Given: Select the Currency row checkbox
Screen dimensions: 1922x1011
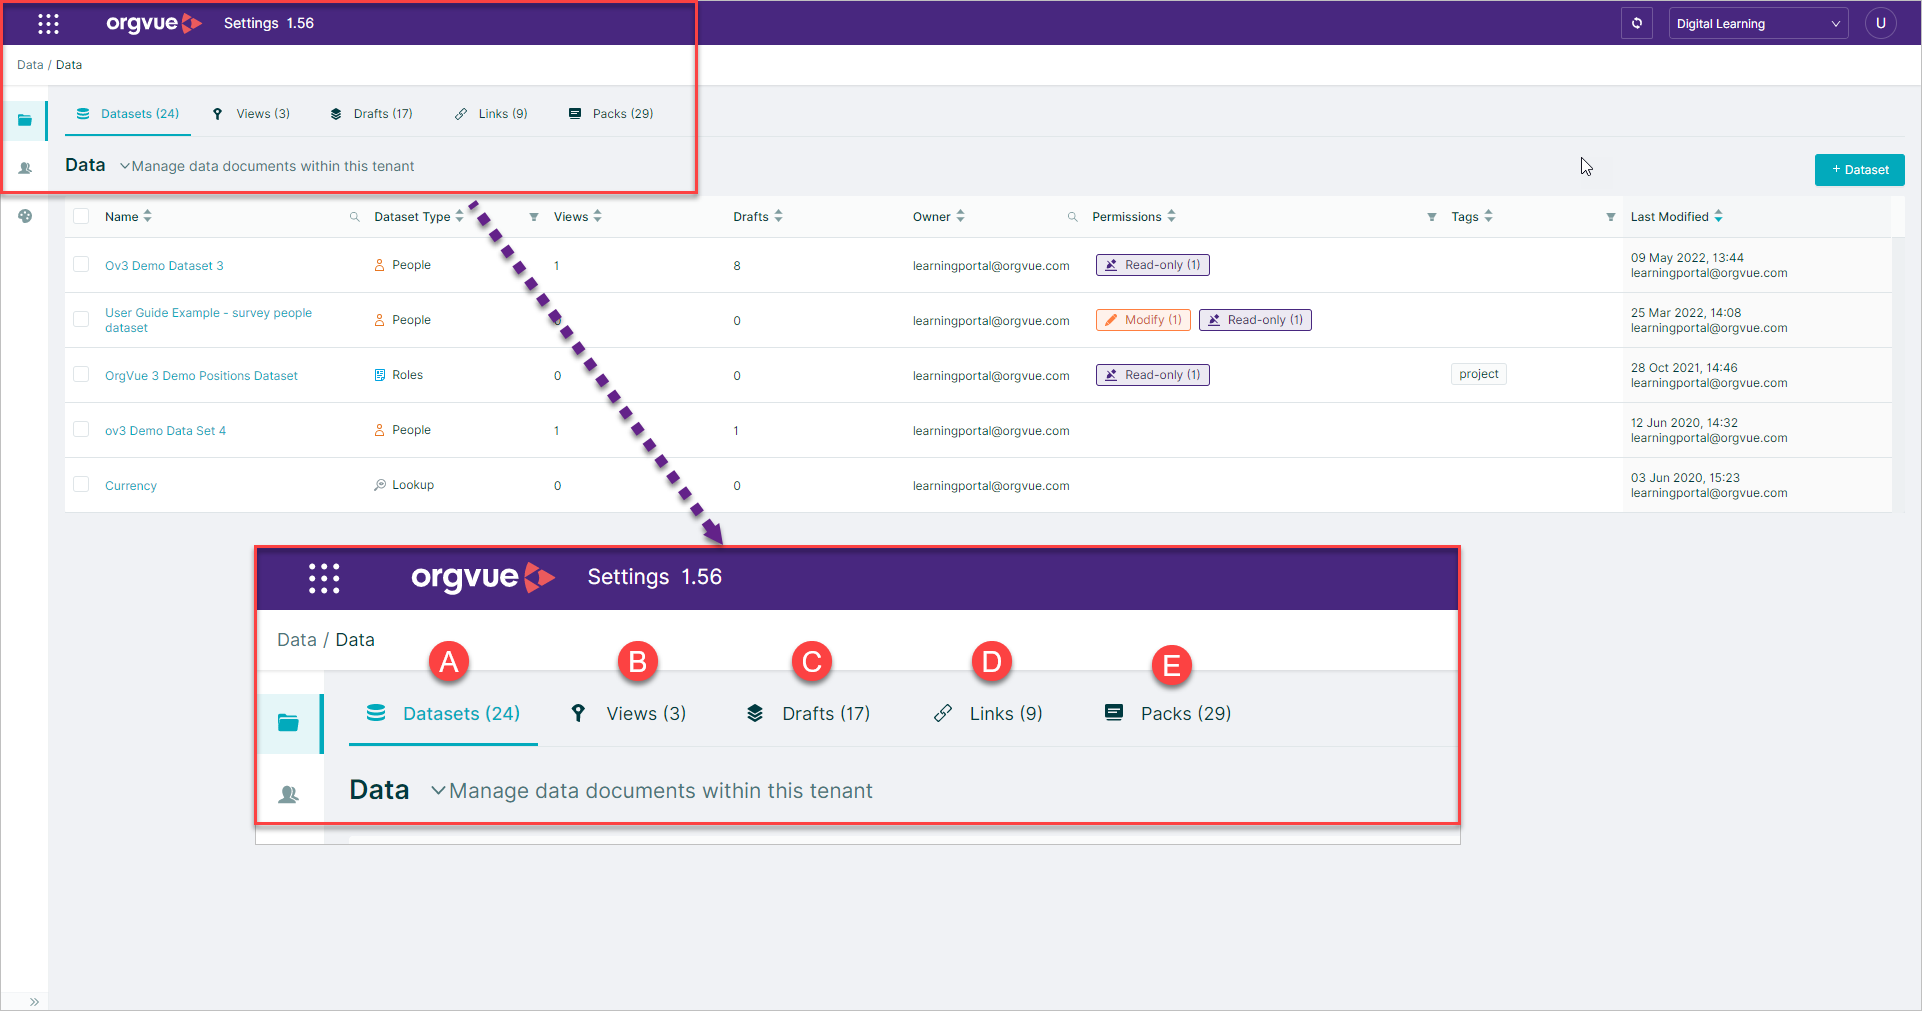Looking at the screenshot, I should (81, 484).
